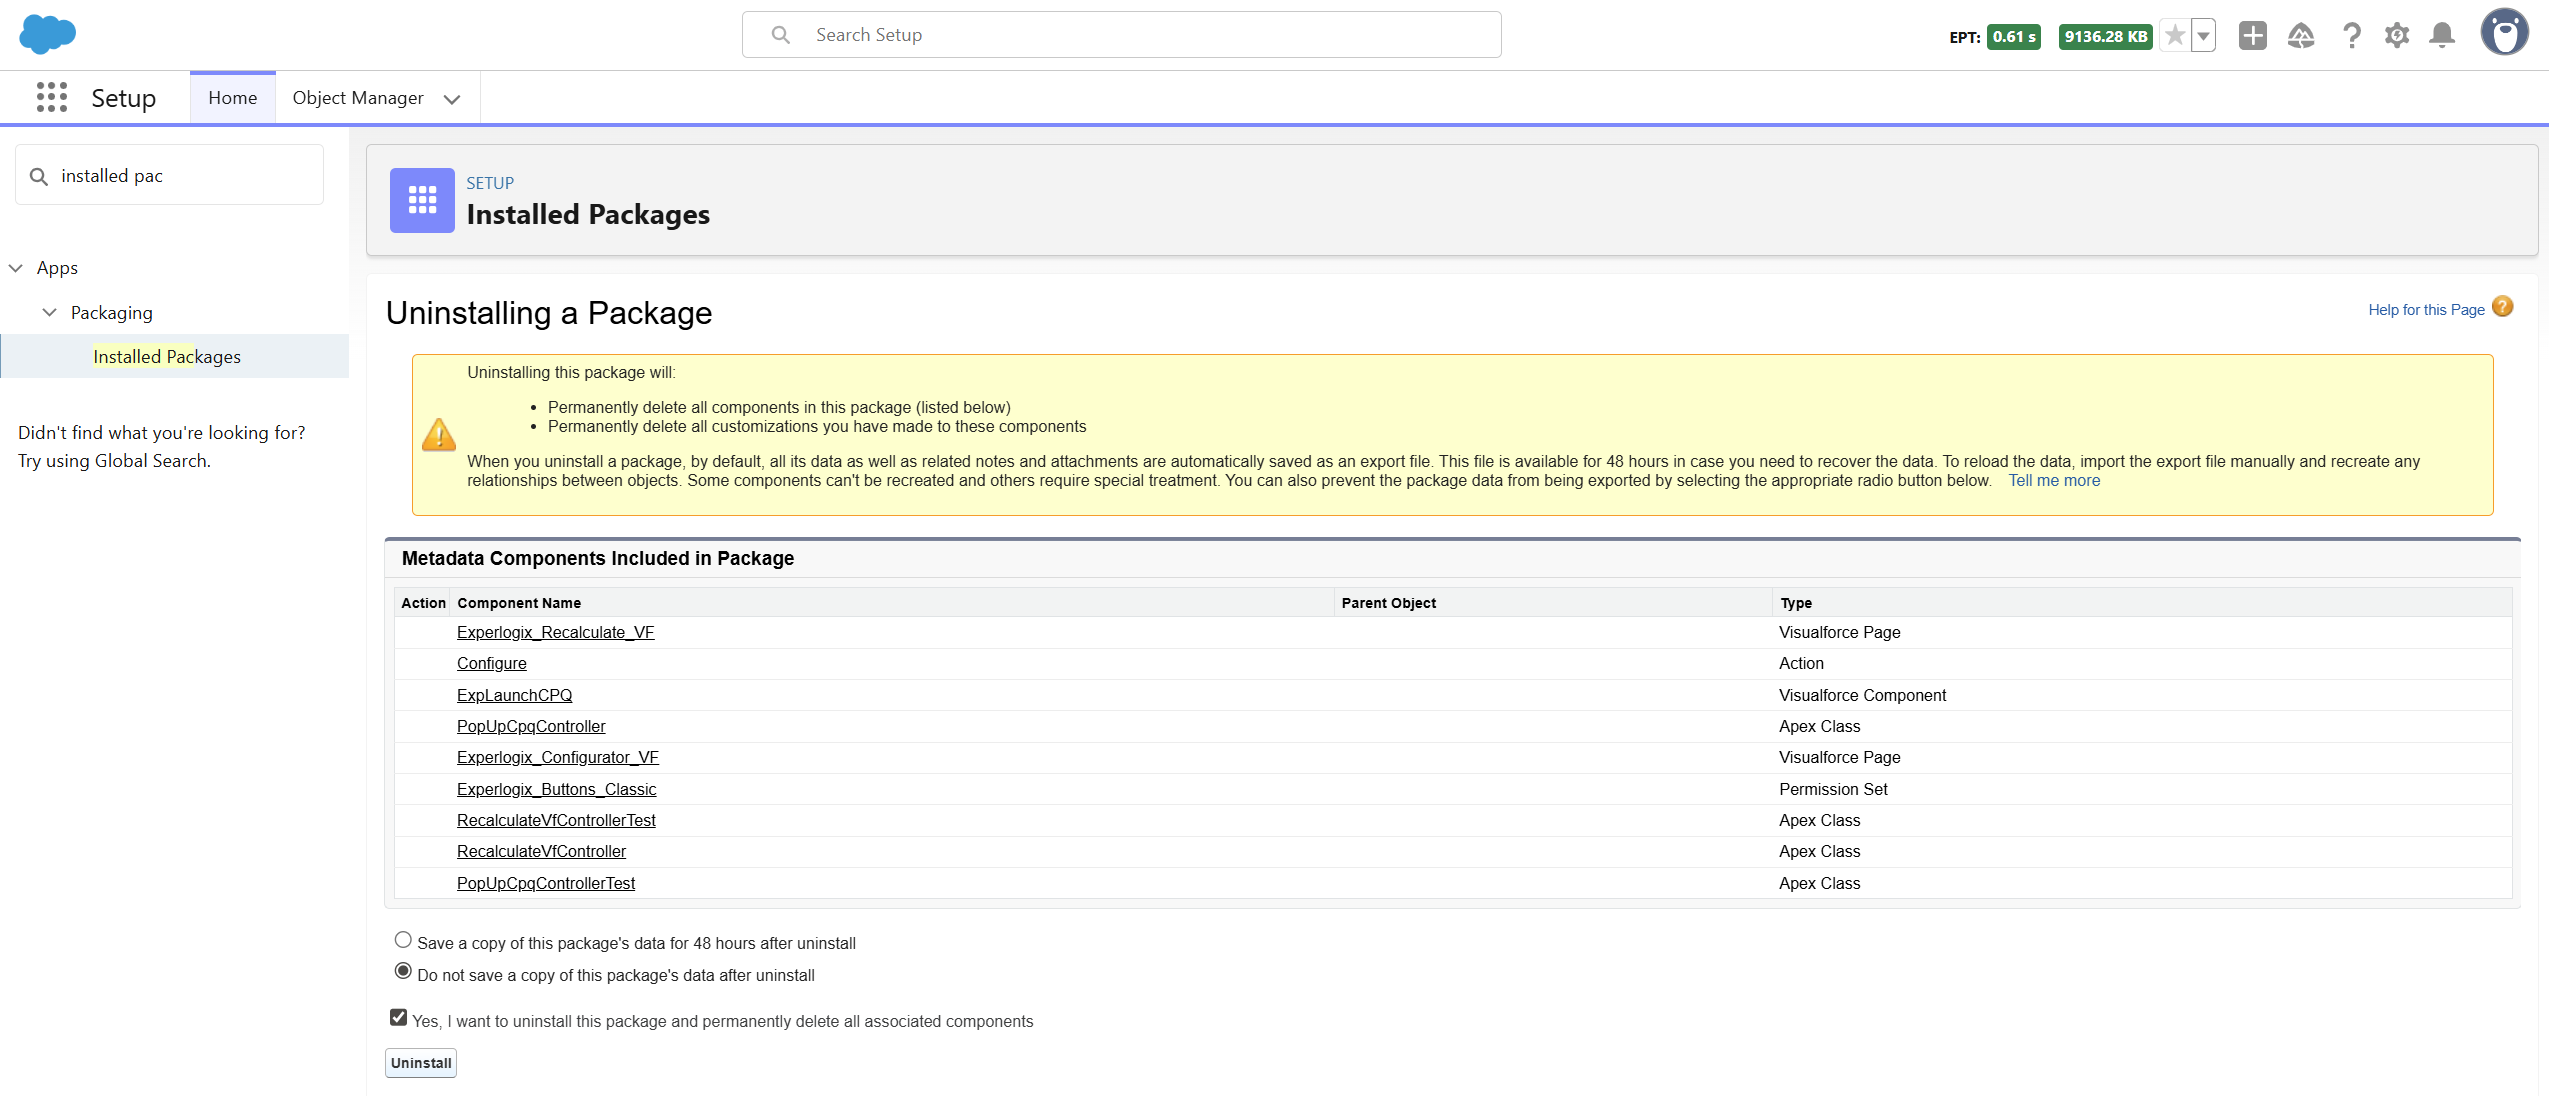Viewport: 2549px width, 1096px height.
Task: Click the Salesforce cloud logo
Action: 47,35
